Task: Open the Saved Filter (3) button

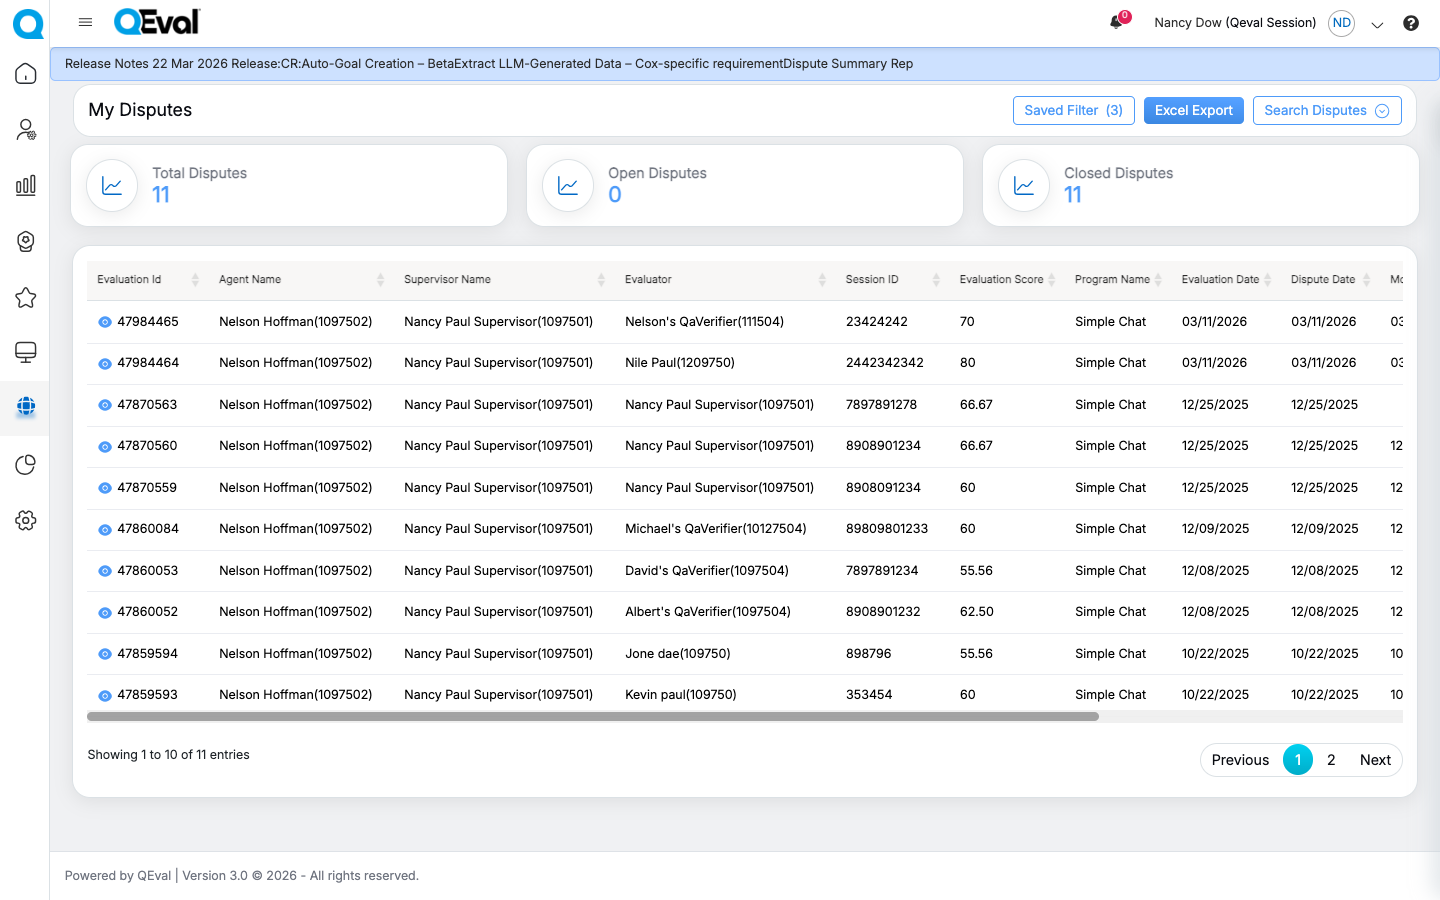Action: (1073, 111)
